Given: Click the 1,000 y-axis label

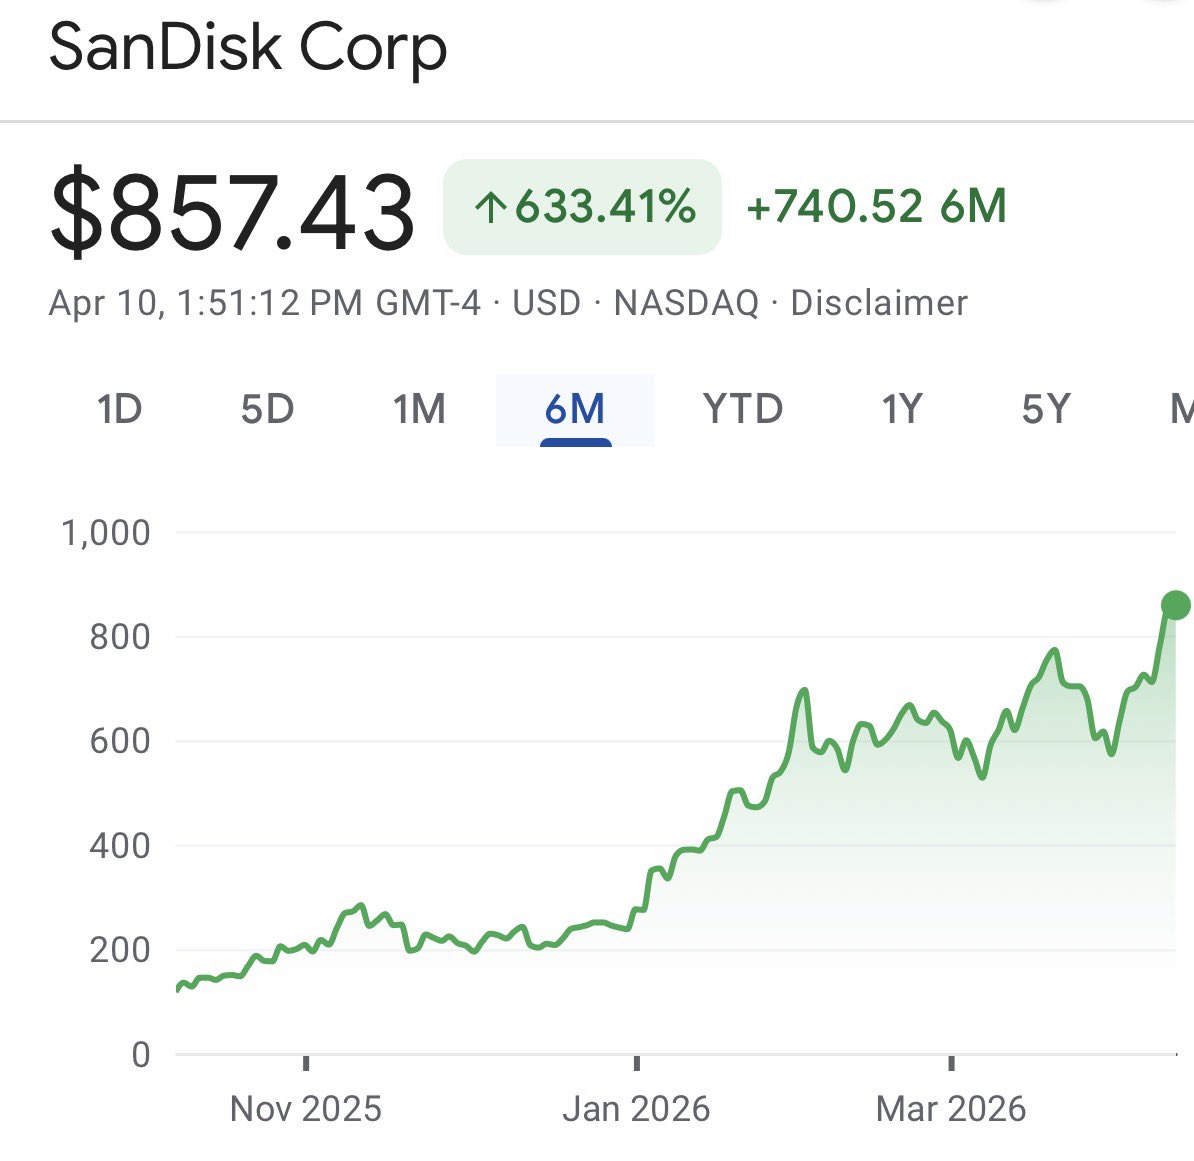Looking at the screenshot, I should click(x=106, y=533).
